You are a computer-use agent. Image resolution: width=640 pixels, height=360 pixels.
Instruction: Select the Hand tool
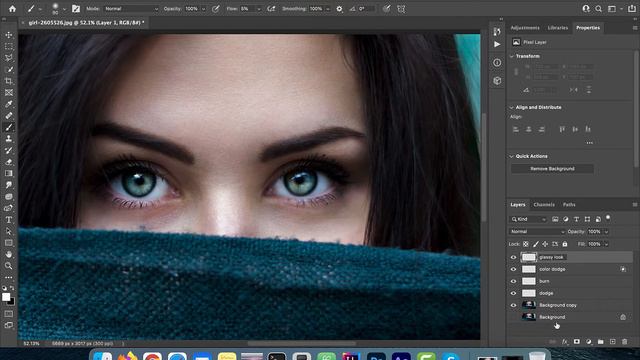(x=9, y=254)
